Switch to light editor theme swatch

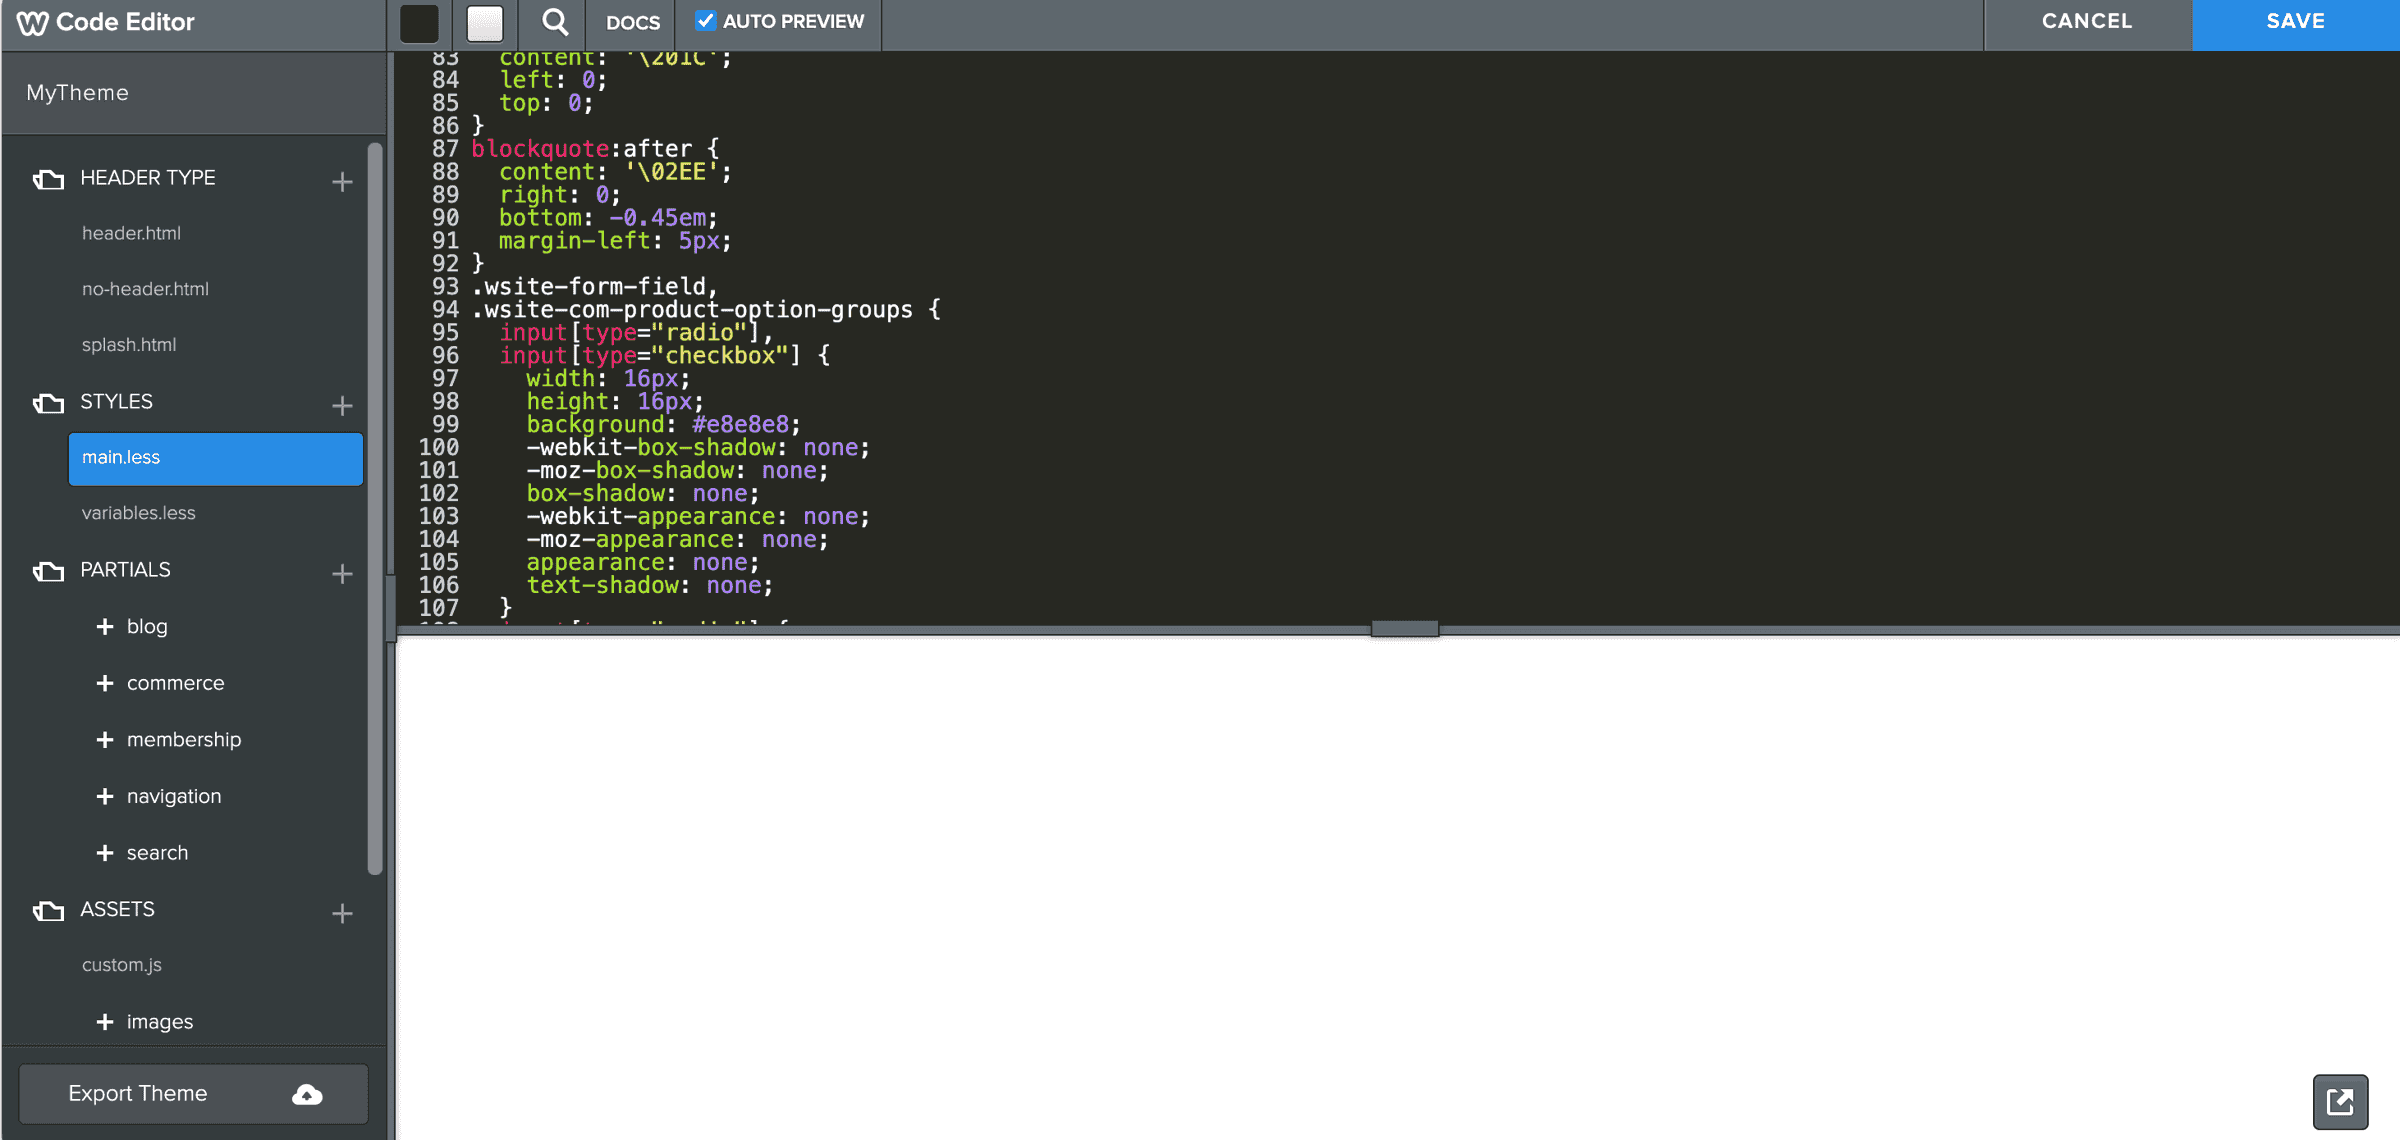[485, 23]
